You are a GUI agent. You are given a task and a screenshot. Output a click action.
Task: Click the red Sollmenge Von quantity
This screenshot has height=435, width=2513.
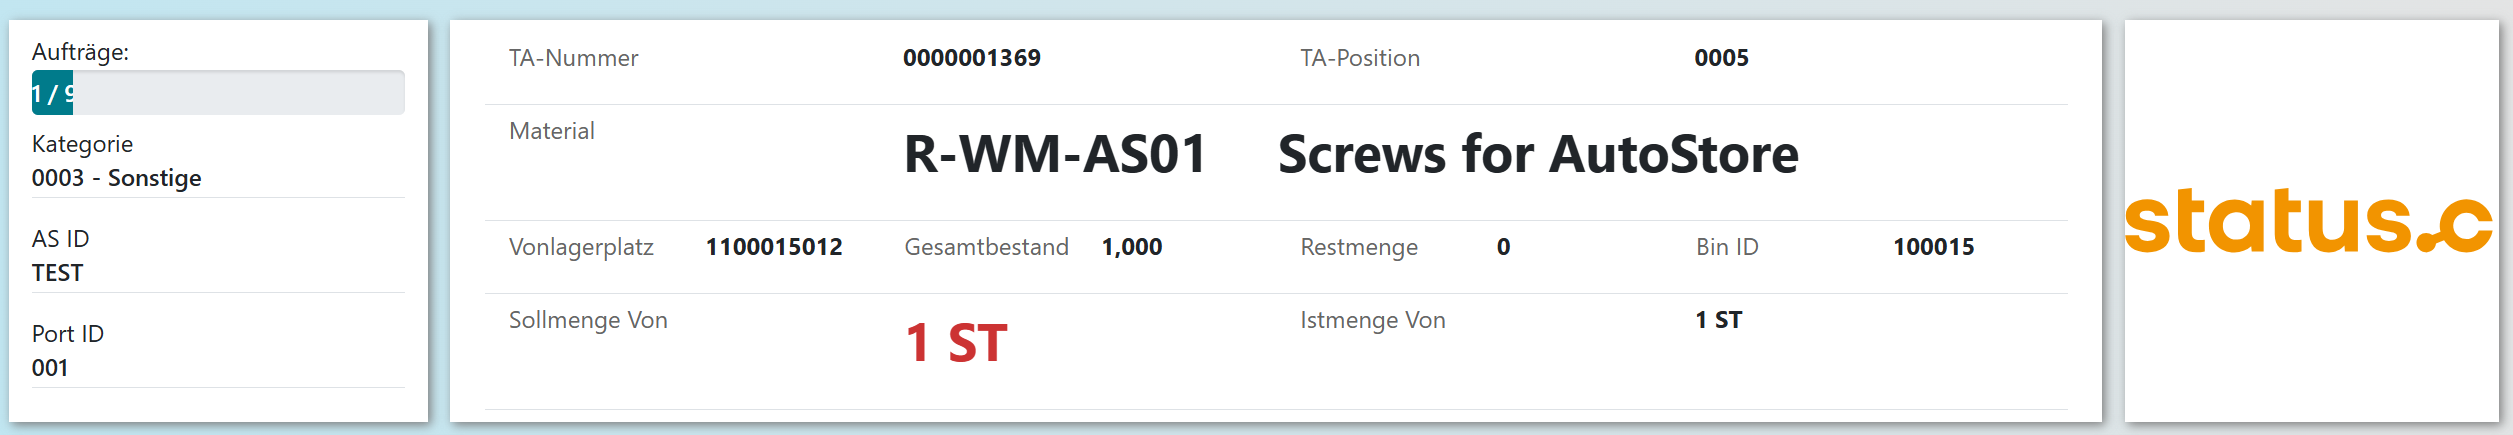(x=956, y=343)
